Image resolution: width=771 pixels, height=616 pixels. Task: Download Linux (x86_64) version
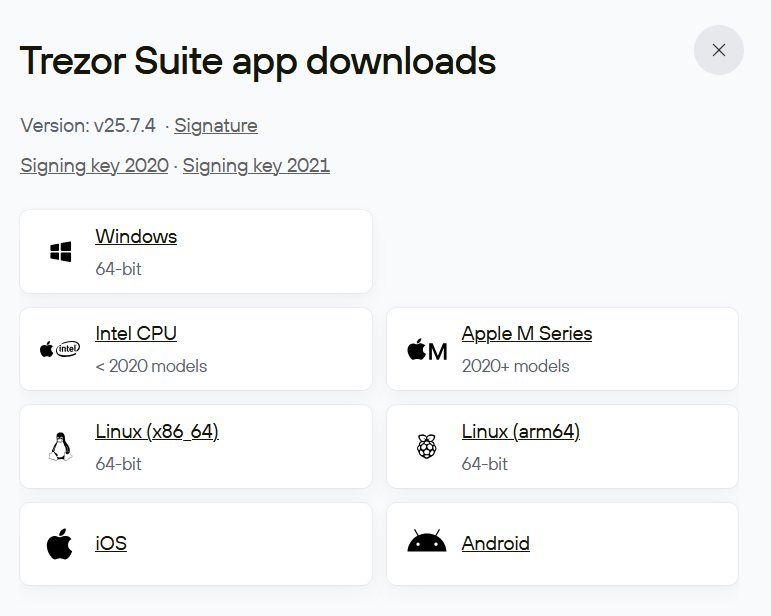(157, 432)
